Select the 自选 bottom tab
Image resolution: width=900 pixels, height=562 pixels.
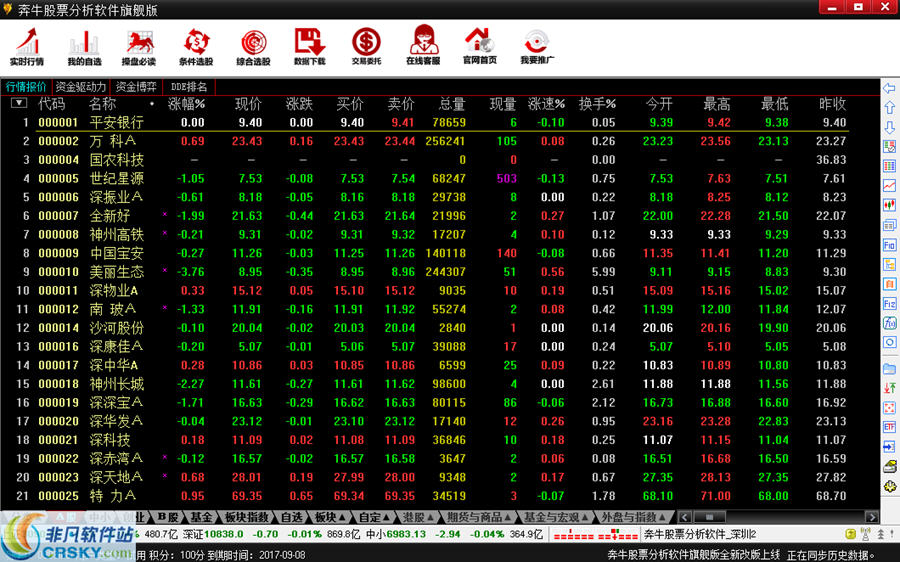coord(292,517)
